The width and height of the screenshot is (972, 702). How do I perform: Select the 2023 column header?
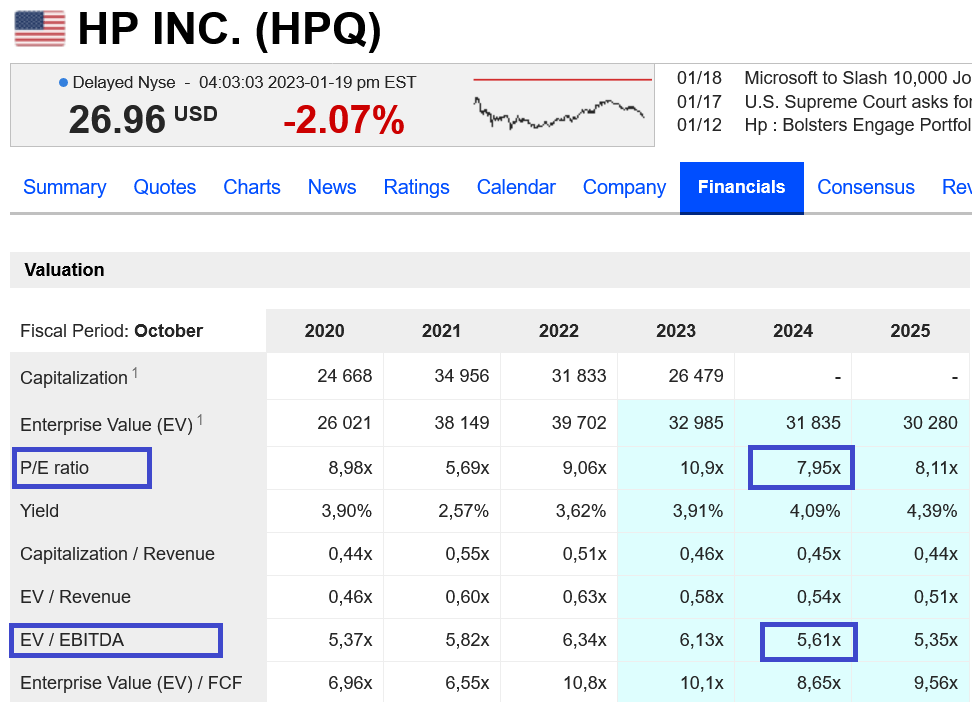pyautogui.click(x=676, y=331)
